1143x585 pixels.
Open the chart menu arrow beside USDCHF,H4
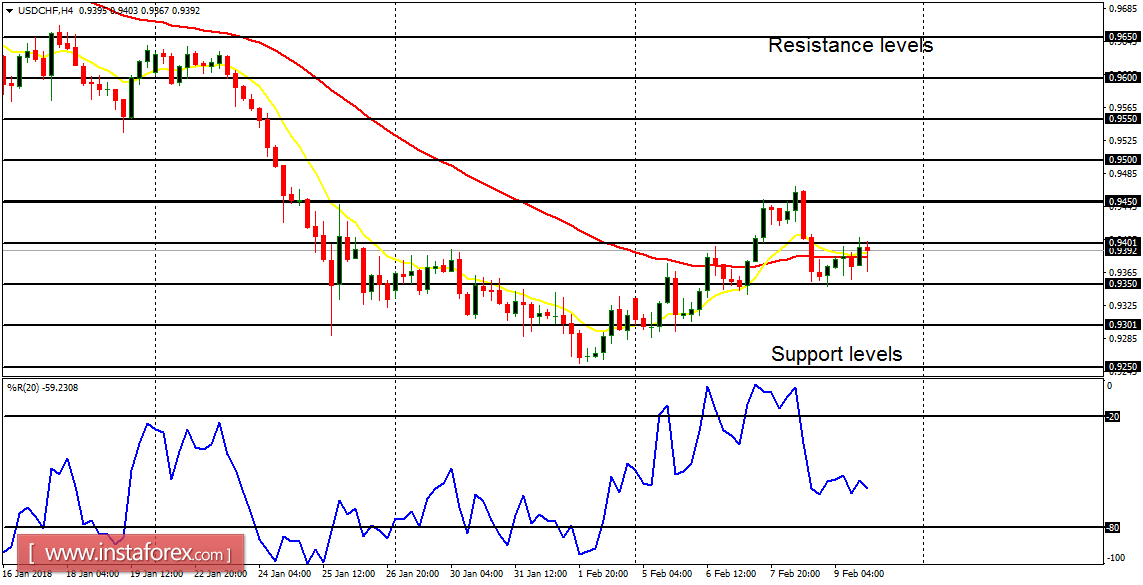9,11
